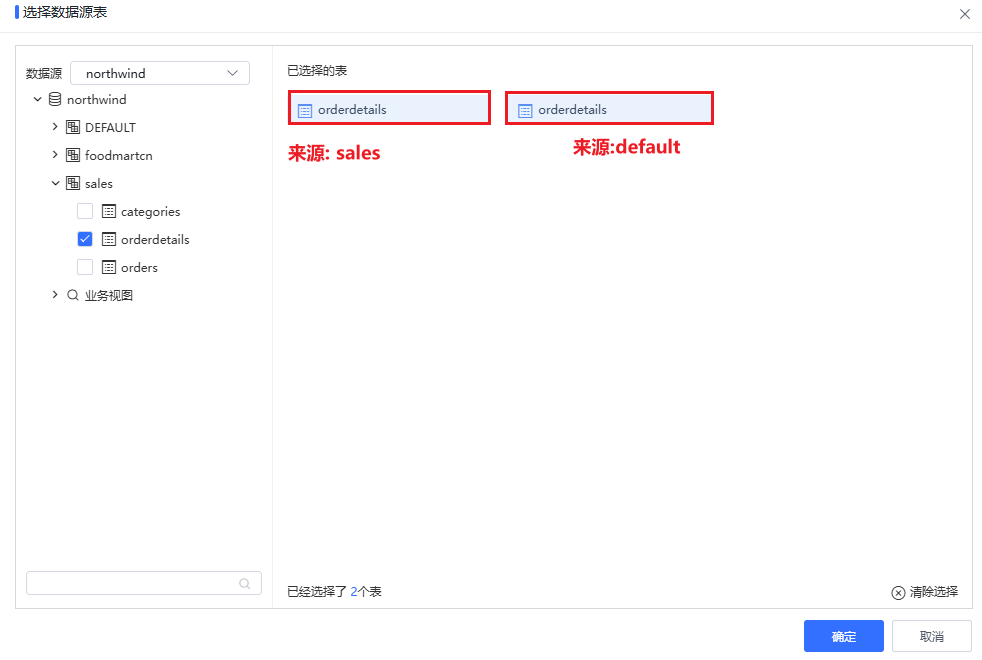
Task: Click the search magnifier icon in search box
Action: pyautogui.click(x=244, y=584)
